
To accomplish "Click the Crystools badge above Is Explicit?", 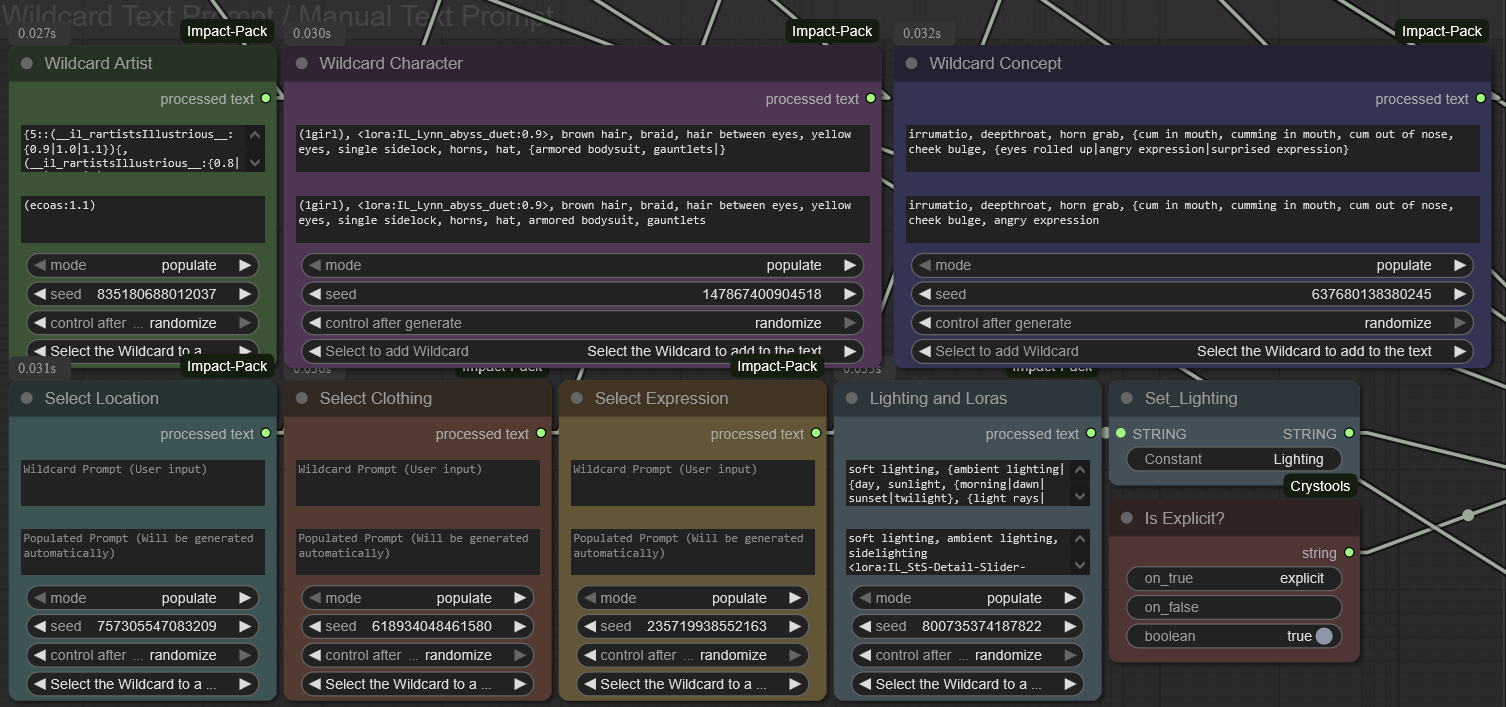I will [1320, 486].
